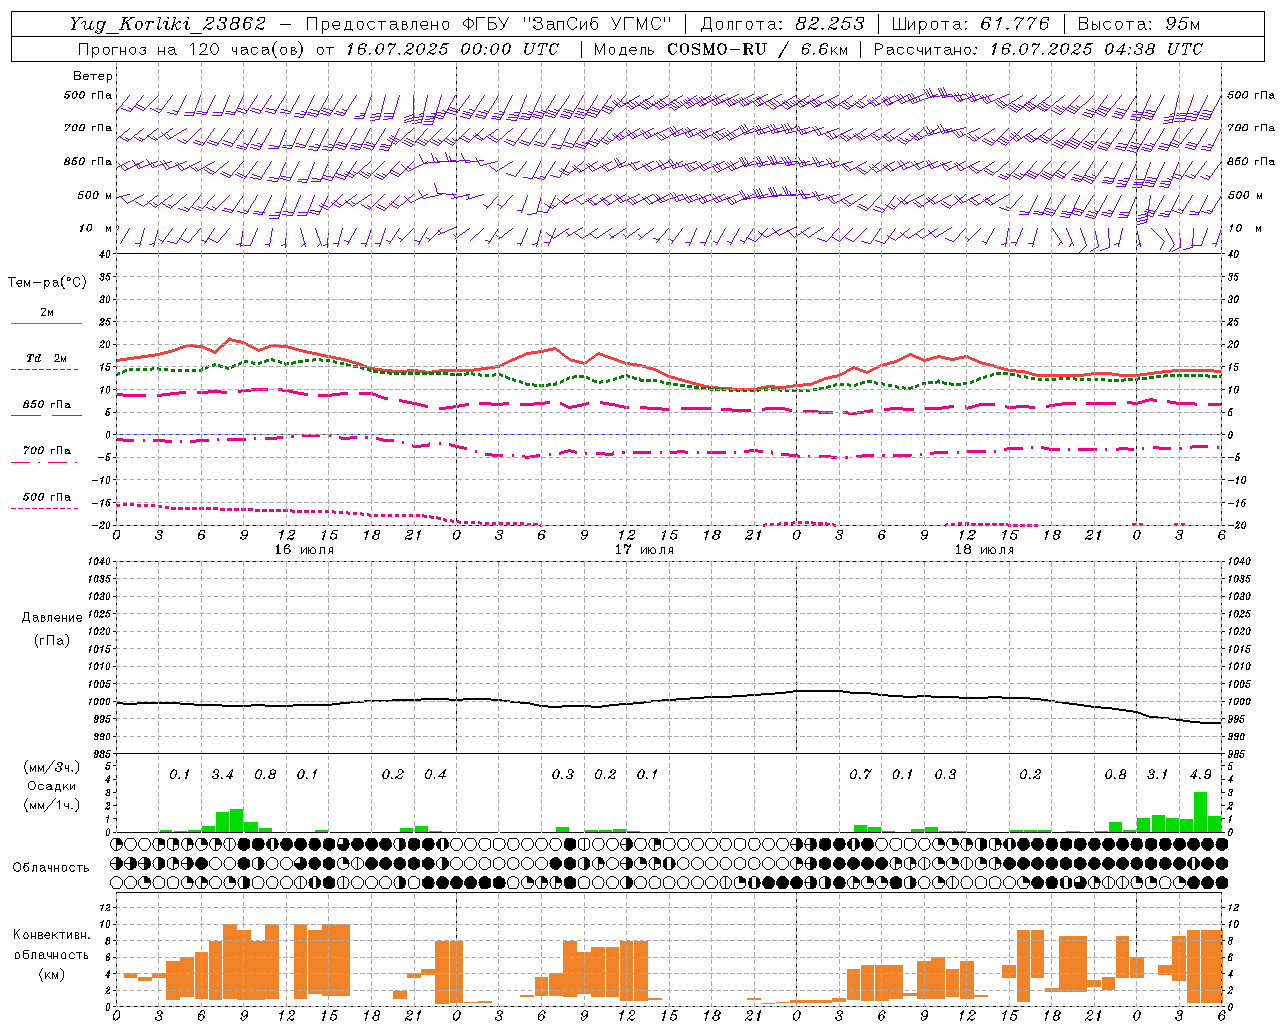Image resolution: width=1280 pixels, height=1024 pixels.
Task: Select the 'Долгота: 82.253' header value
Action: click(x=784, y=24)
